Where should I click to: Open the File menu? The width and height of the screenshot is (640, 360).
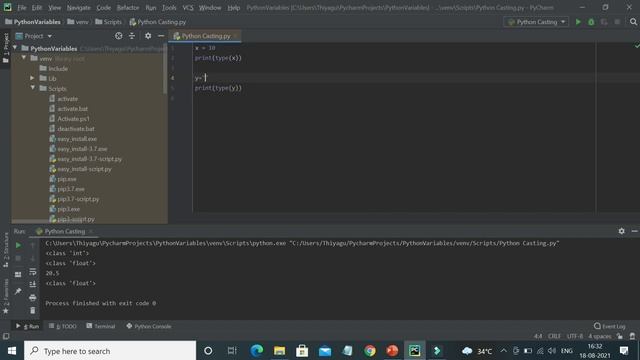click(x=22, y=8)
